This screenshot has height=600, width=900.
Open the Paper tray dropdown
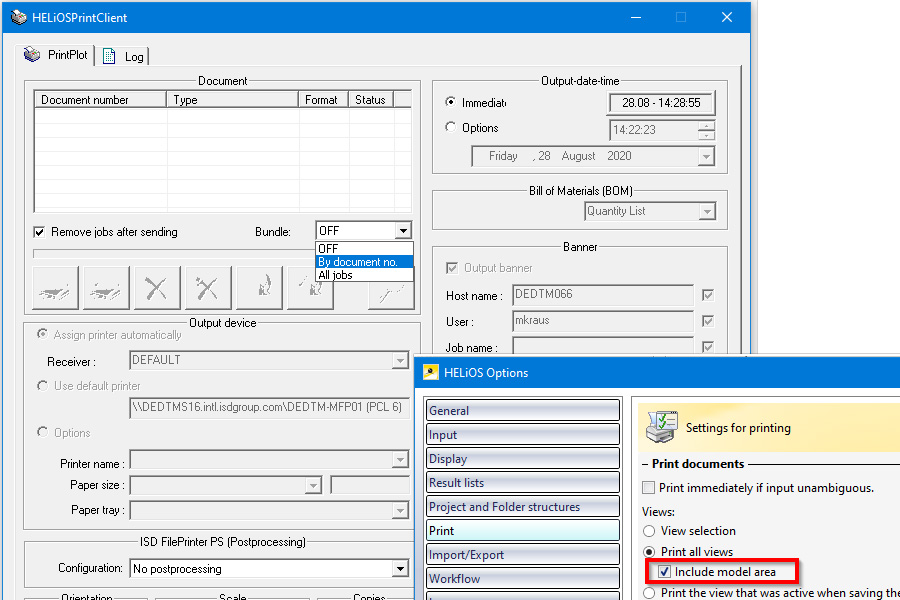click(400, 510)
